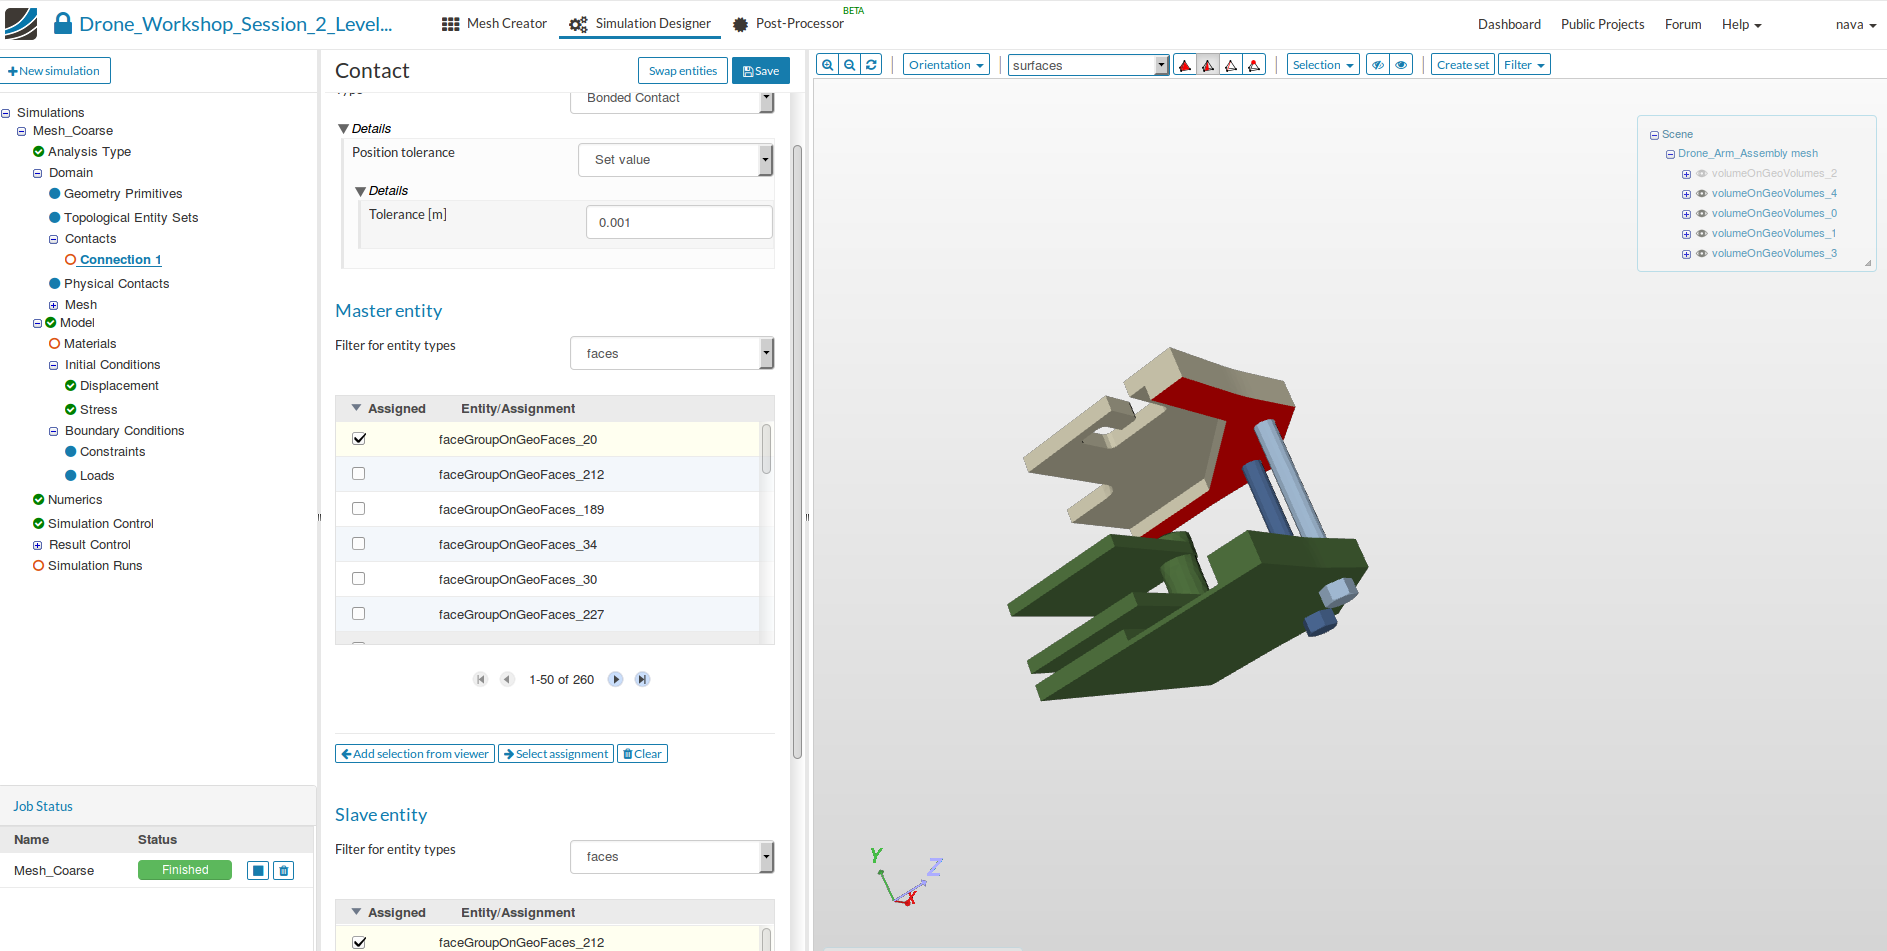Click the Tolerance [m] input field
The height and width of the screenshot is (951, 1887).
679,222
